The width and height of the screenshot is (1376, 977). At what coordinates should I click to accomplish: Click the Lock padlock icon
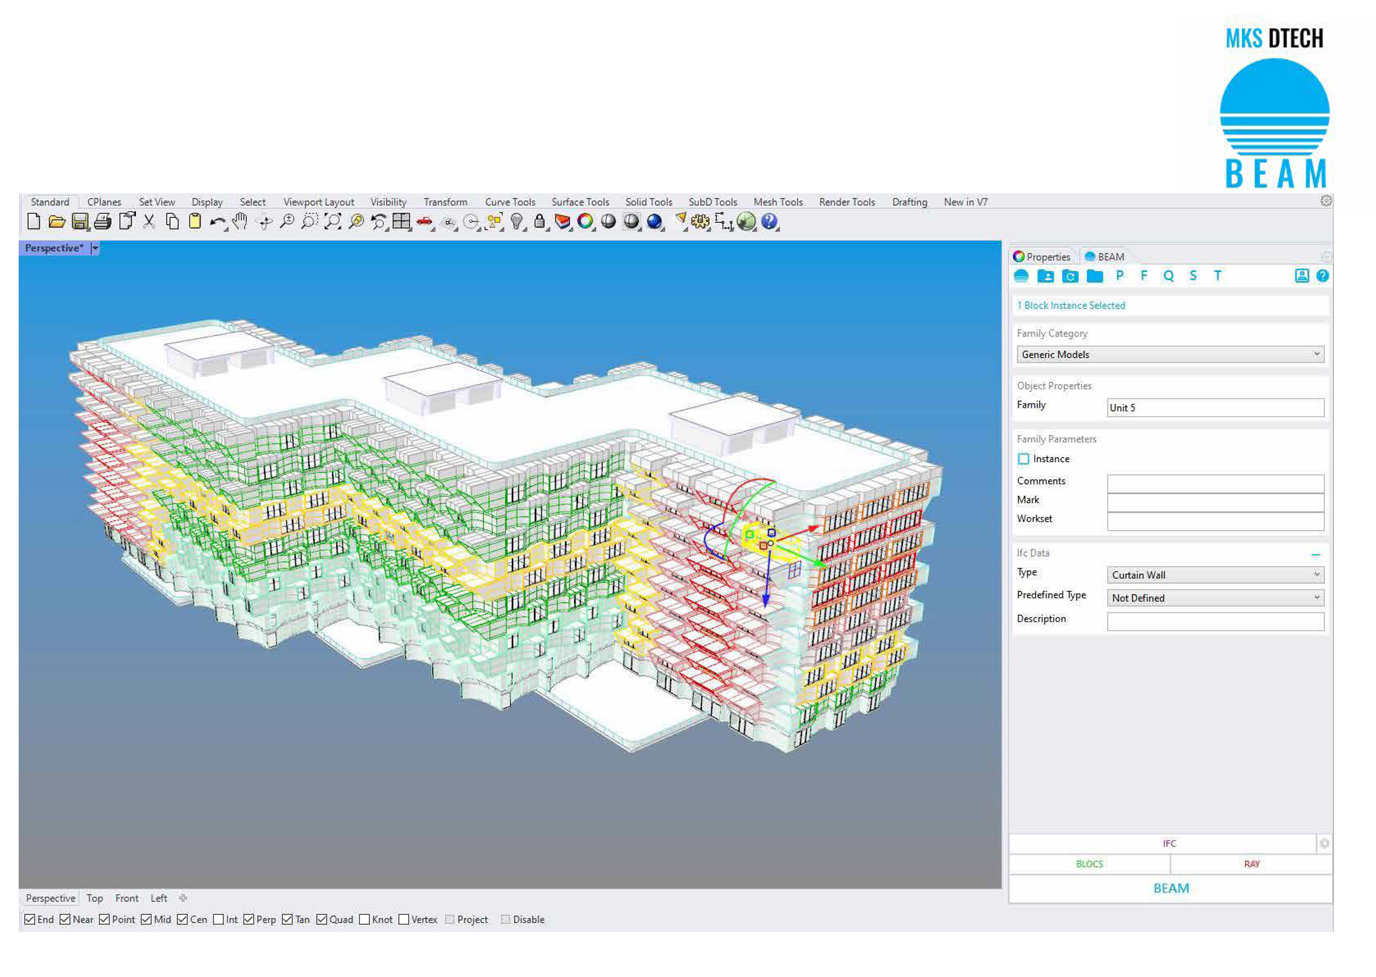540,222
